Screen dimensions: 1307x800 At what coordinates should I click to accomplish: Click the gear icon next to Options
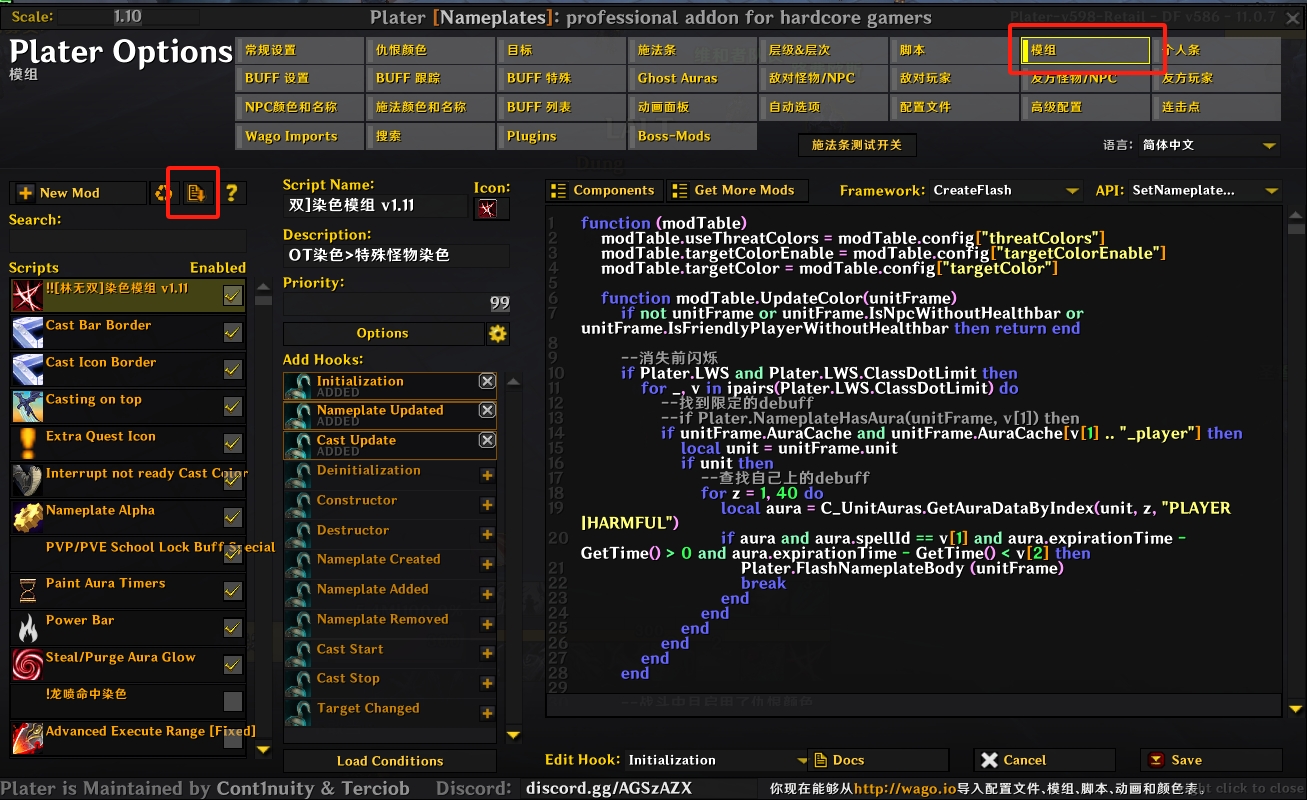pos(497,334)
